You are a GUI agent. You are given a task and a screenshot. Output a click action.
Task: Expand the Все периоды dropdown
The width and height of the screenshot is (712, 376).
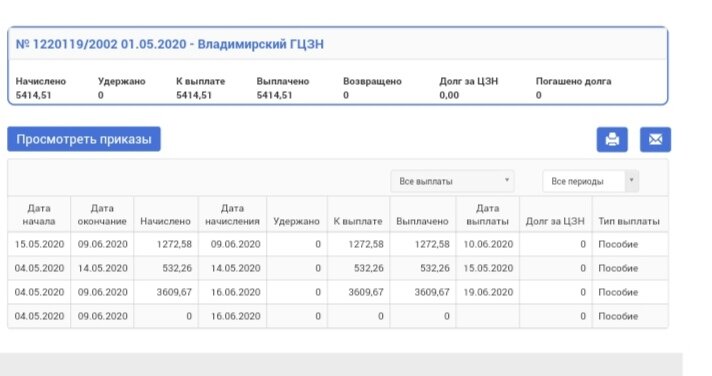pos(591,181)
